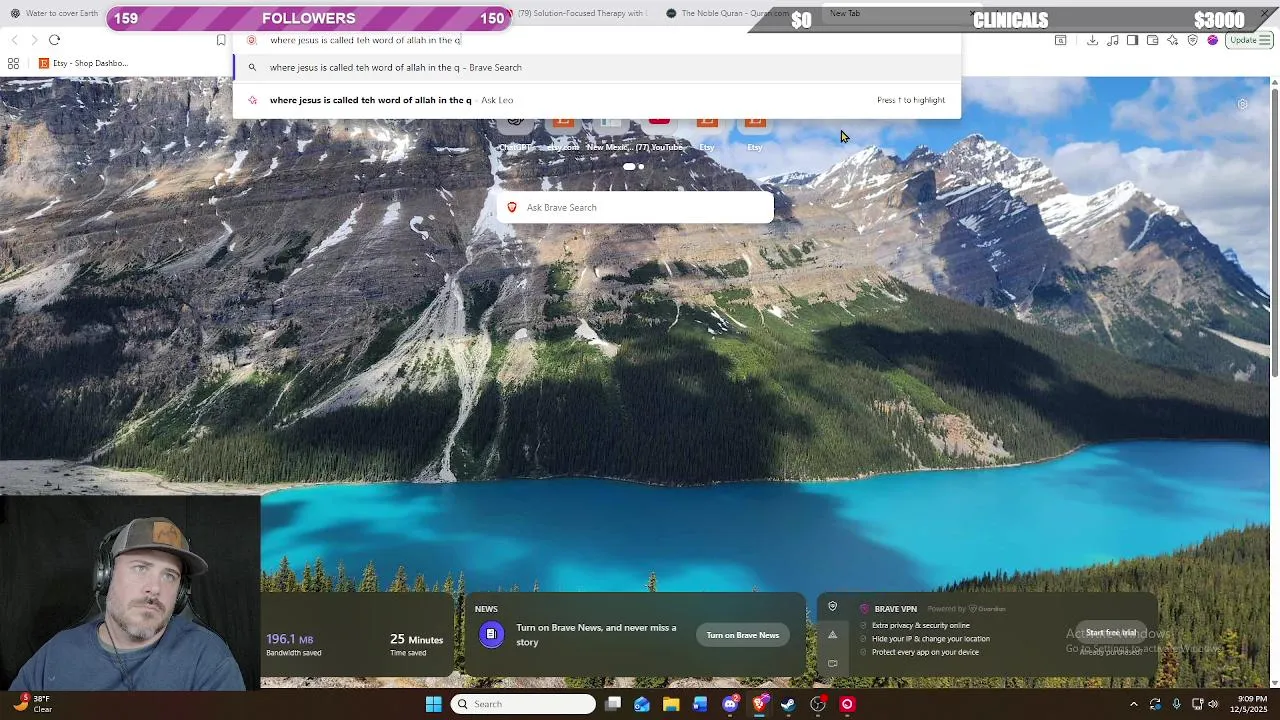Open the apps grid icon in bookmarks bar

[13, 63]
